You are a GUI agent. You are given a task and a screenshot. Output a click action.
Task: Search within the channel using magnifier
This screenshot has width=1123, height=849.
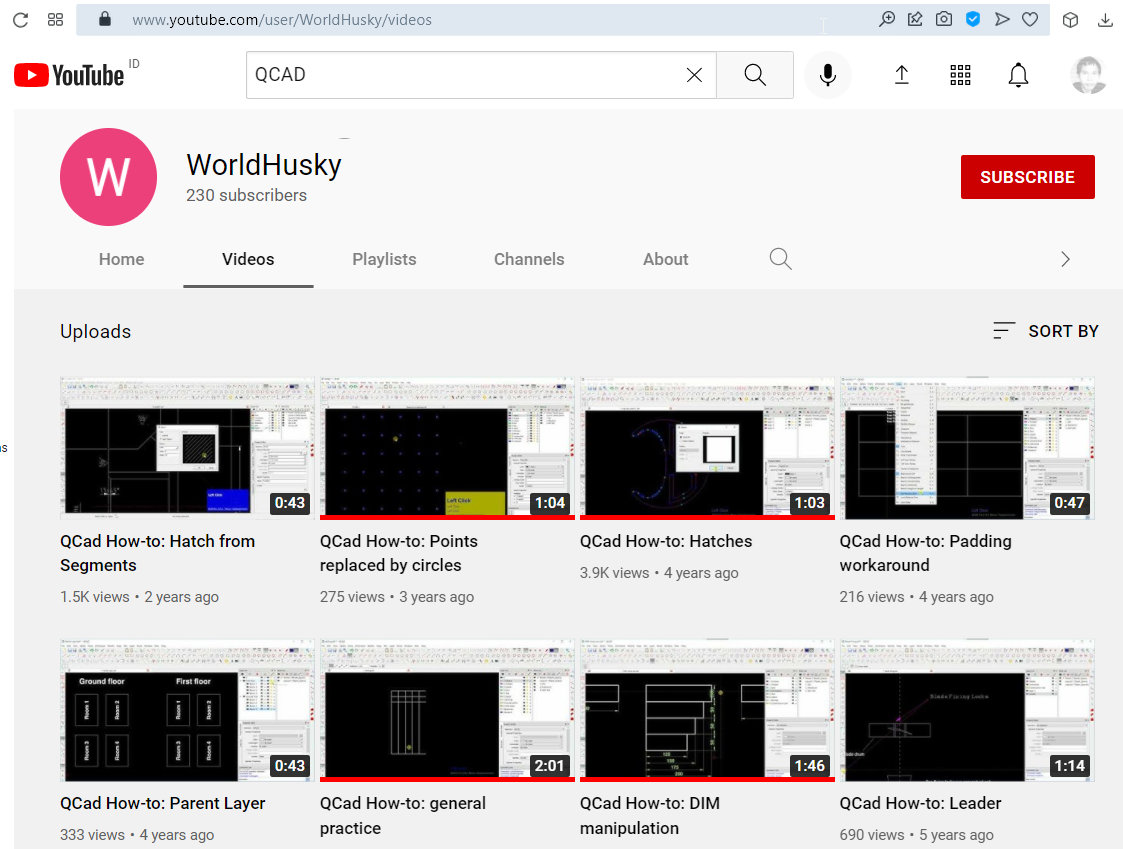pos(780,259)
